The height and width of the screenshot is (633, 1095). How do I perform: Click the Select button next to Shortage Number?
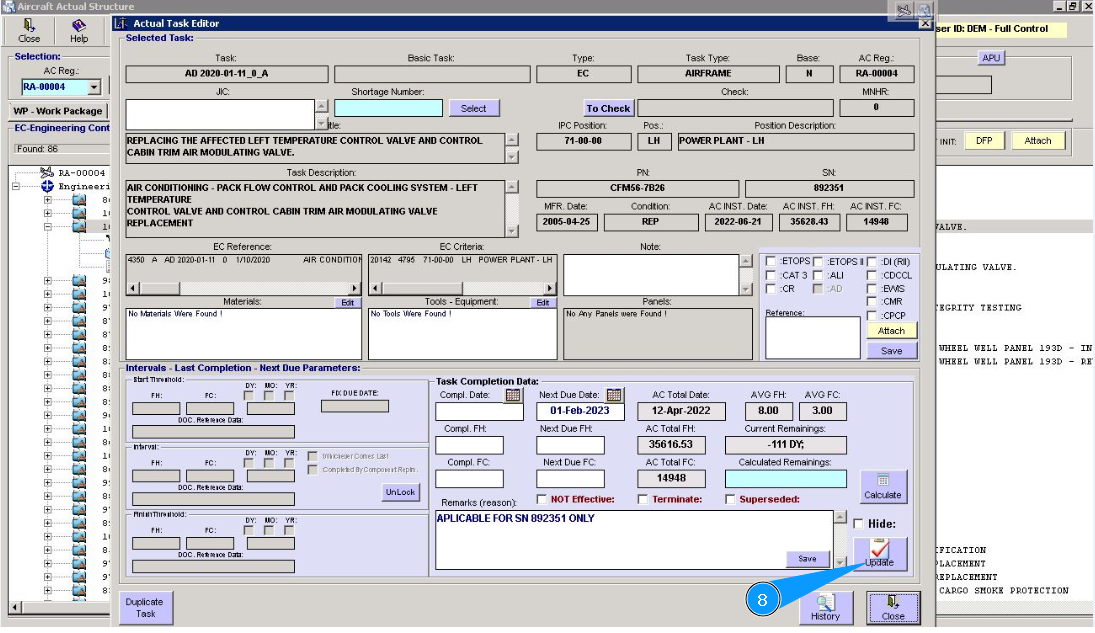[473, 108]
